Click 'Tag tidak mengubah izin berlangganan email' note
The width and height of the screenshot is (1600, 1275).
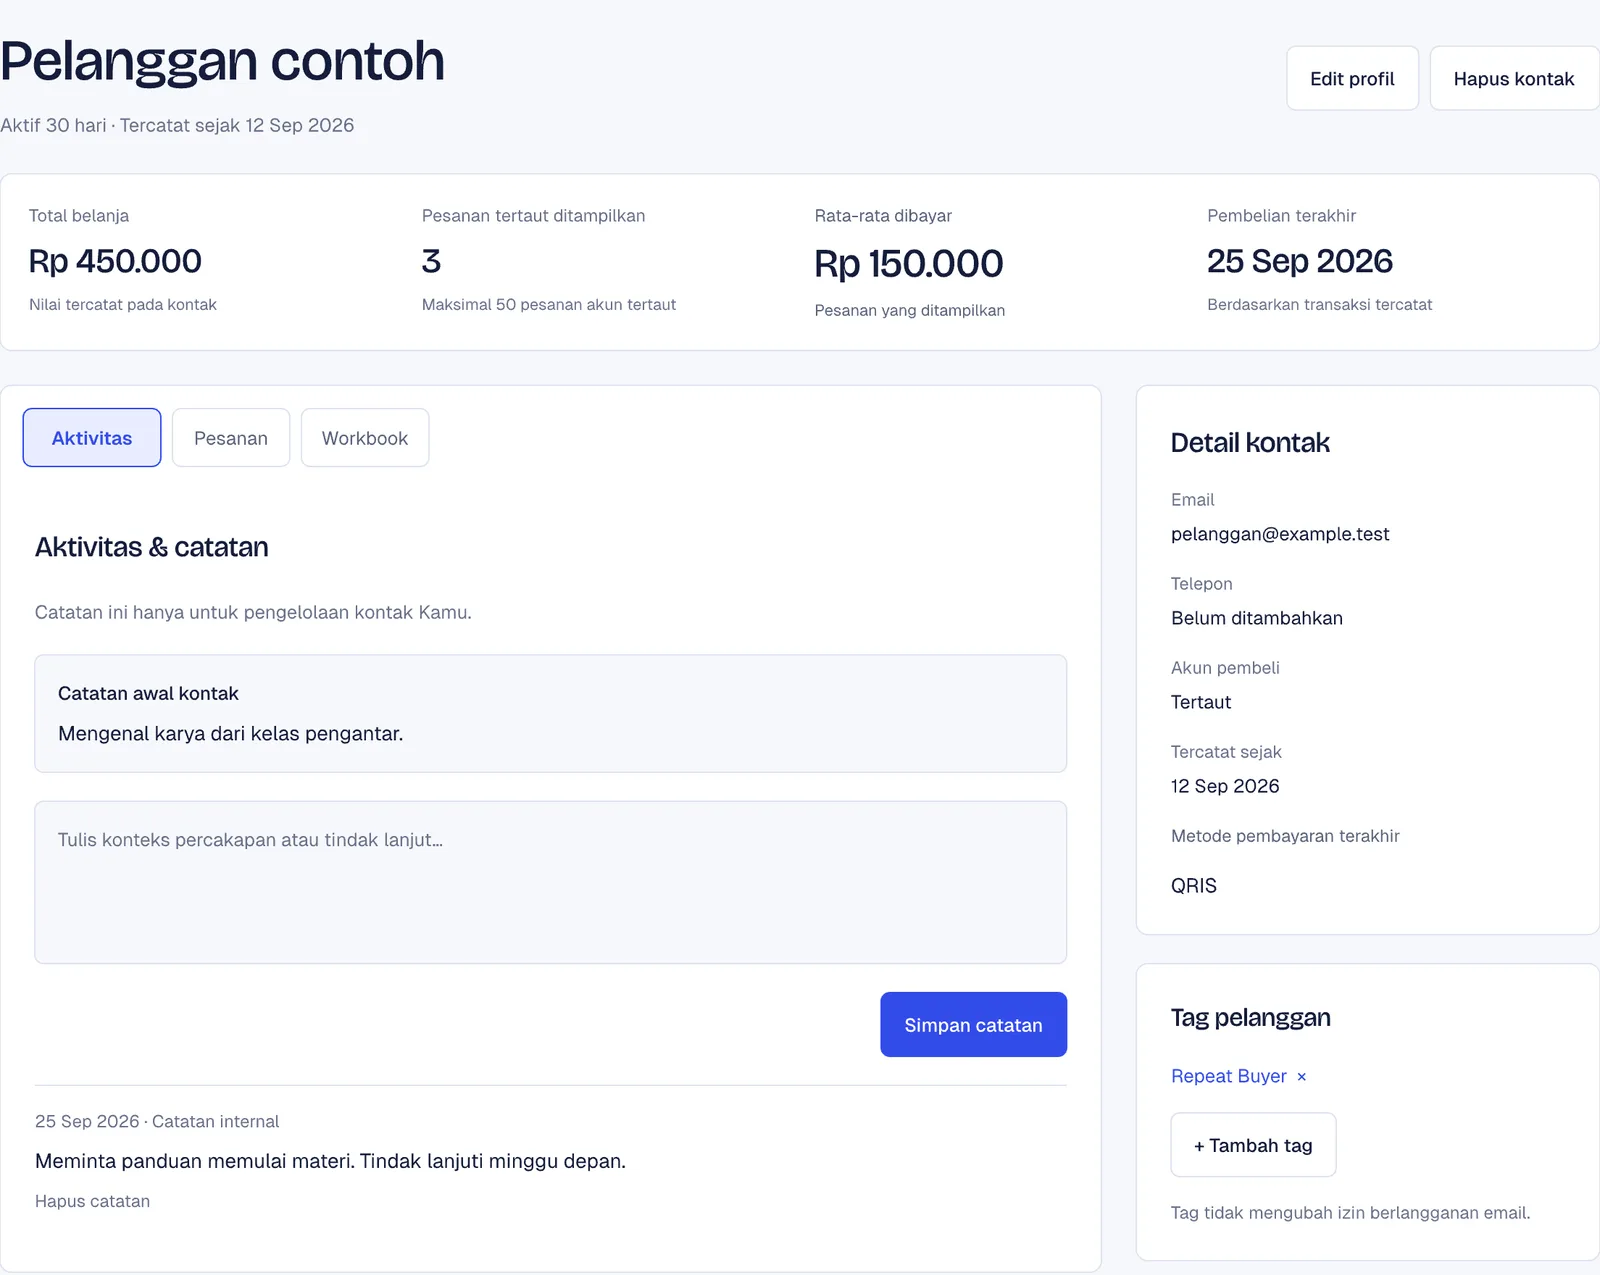pos(1350,1213)
